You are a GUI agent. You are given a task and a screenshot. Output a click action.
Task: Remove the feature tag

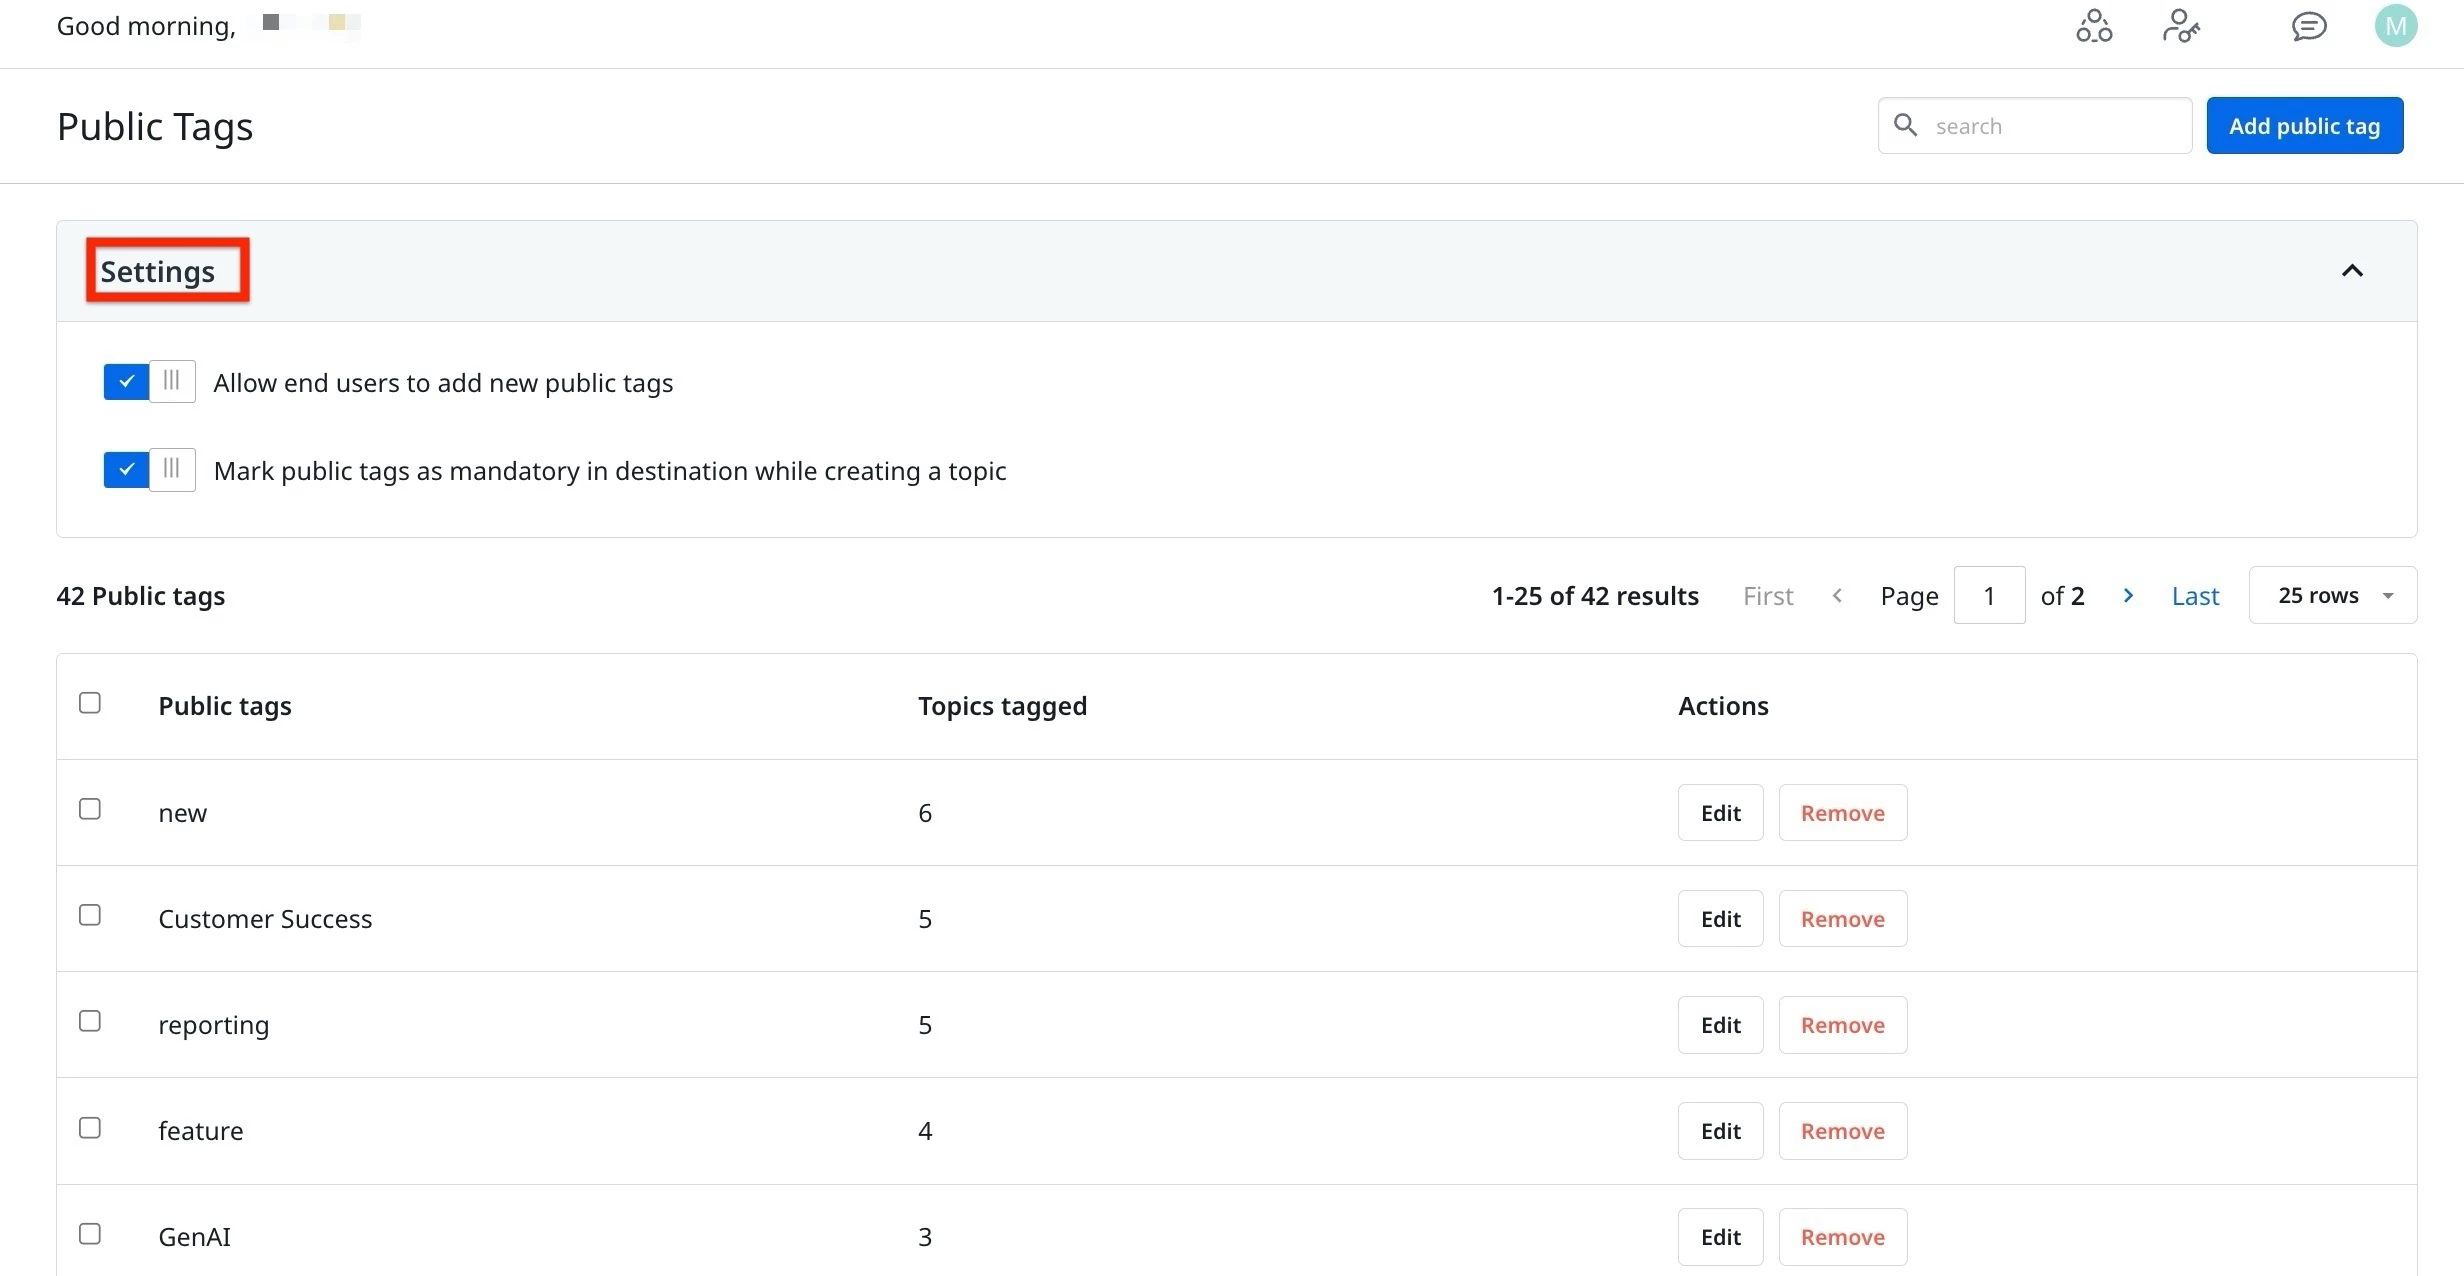[x=1842, y=1131]
